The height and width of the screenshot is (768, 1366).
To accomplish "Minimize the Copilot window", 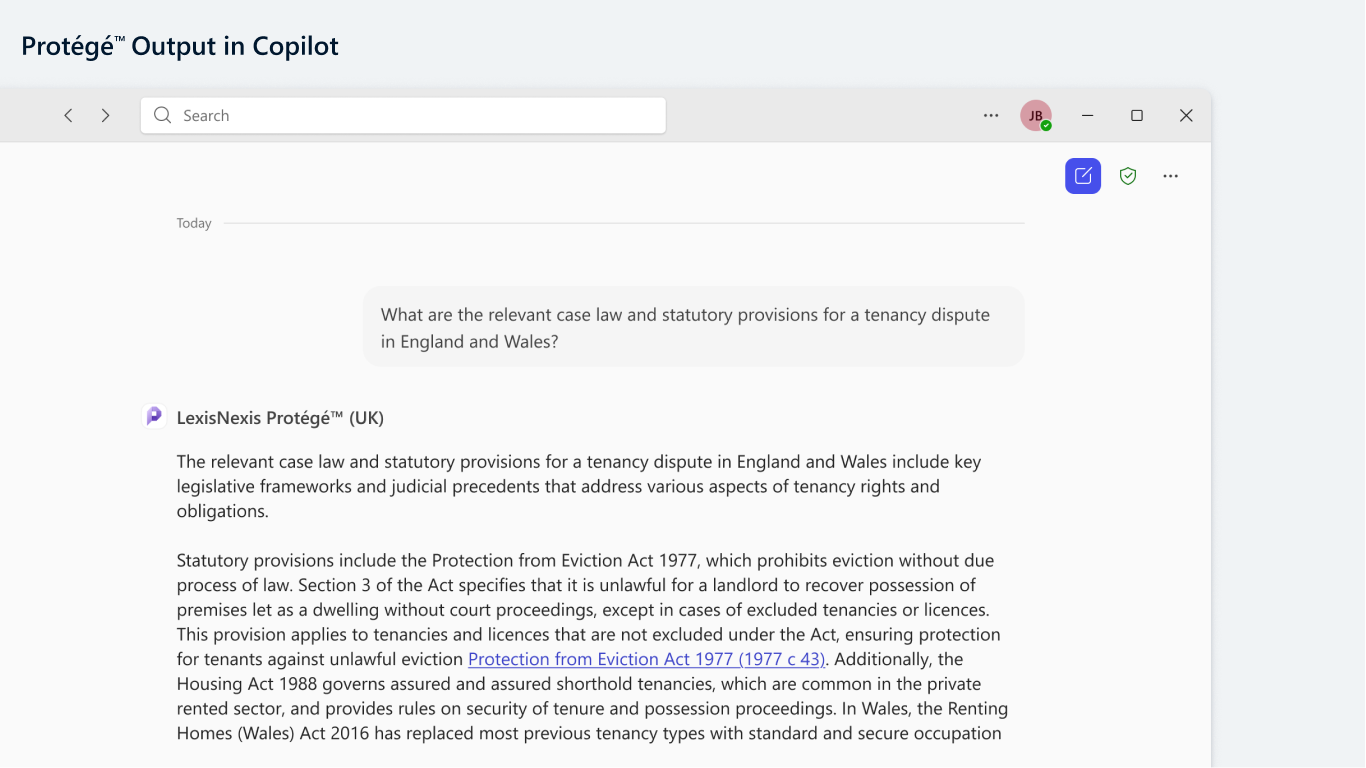I will coord(1088,116).
